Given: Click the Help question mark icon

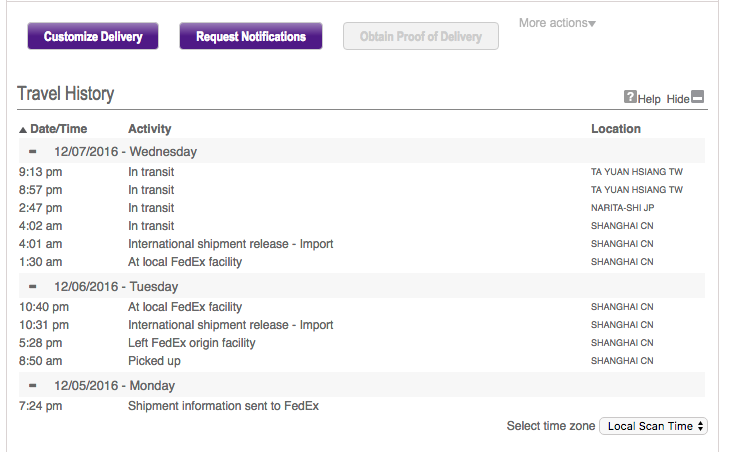Looking at the screenshot, I should click(630, 97).
